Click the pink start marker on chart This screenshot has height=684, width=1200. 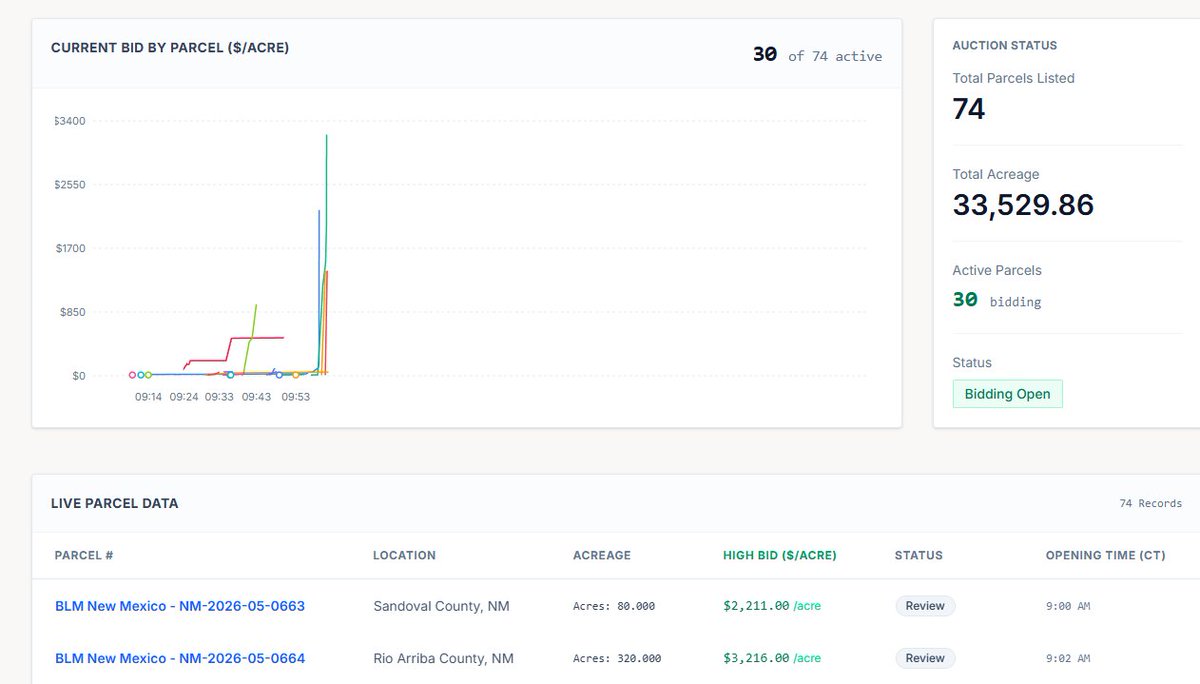point(132,375)
